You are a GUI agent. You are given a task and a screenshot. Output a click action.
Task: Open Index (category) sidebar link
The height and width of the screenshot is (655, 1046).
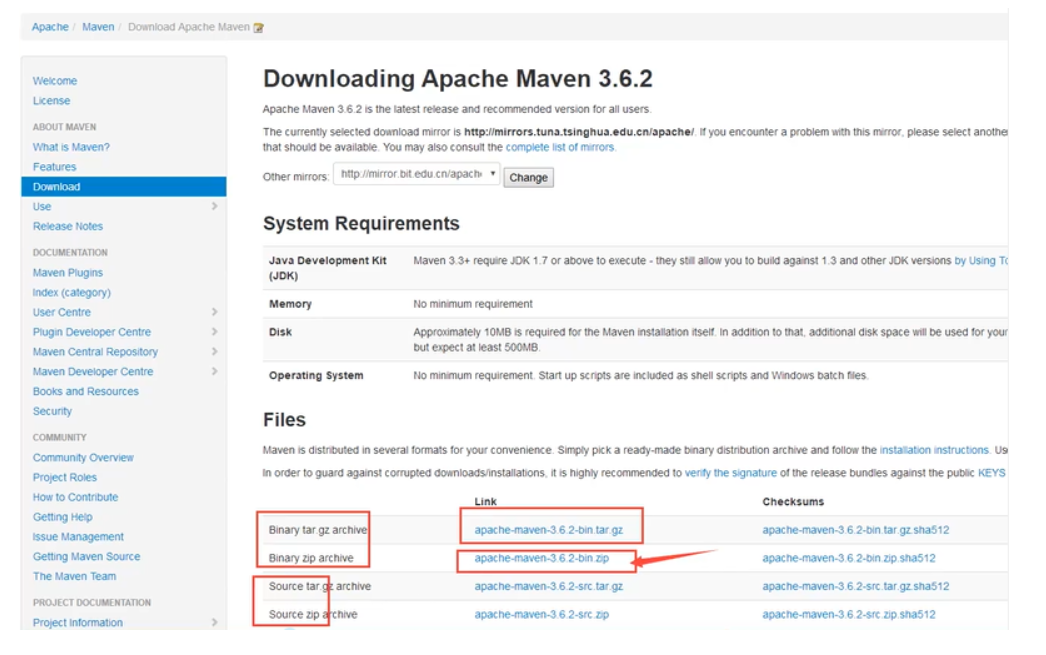point(71,292)
